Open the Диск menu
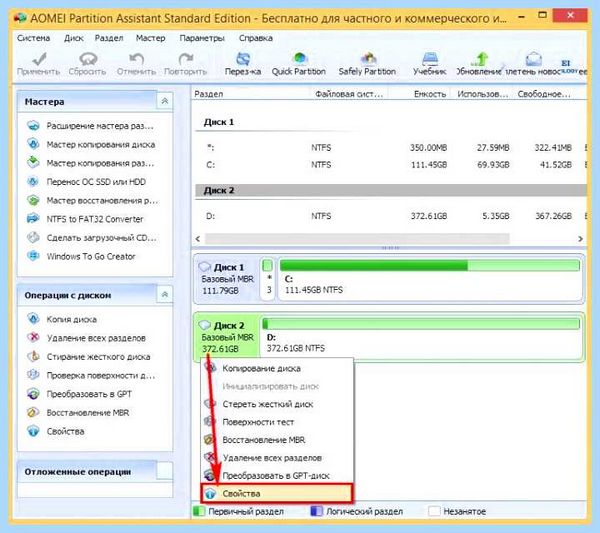Image resolution: width=600 pixels, height=533 pixels. [x=73, y=38]
